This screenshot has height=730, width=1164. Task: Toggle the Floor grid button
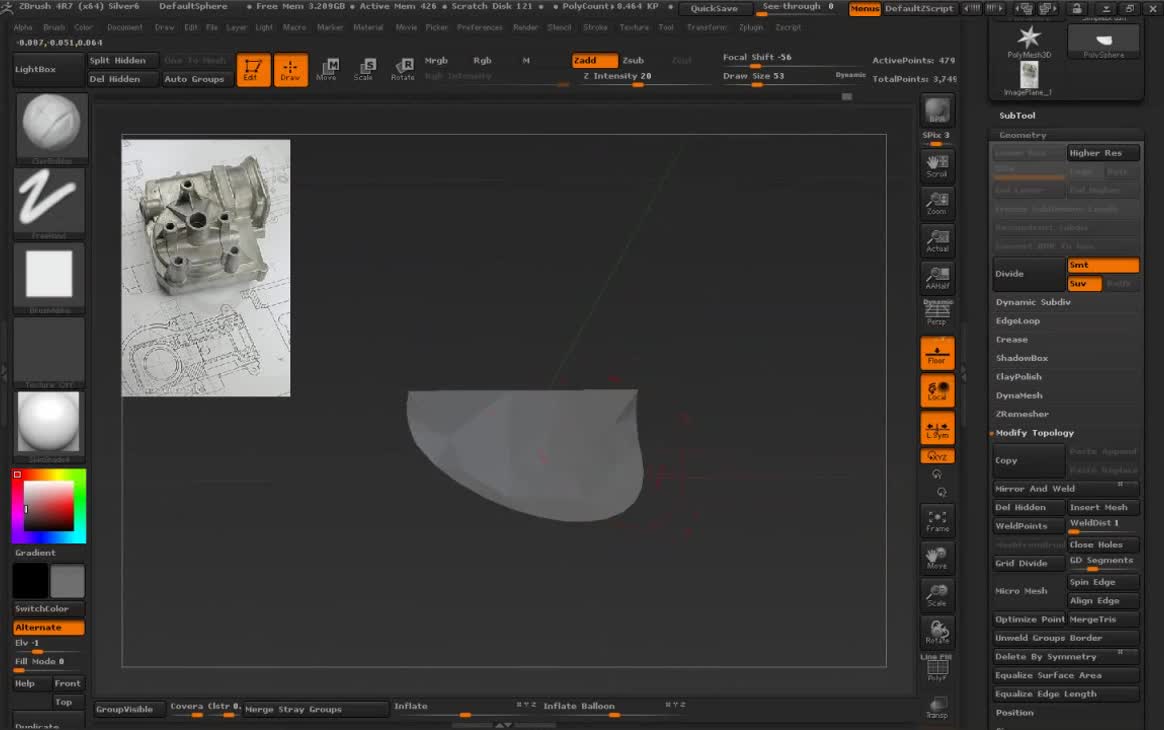coord(937,353)
